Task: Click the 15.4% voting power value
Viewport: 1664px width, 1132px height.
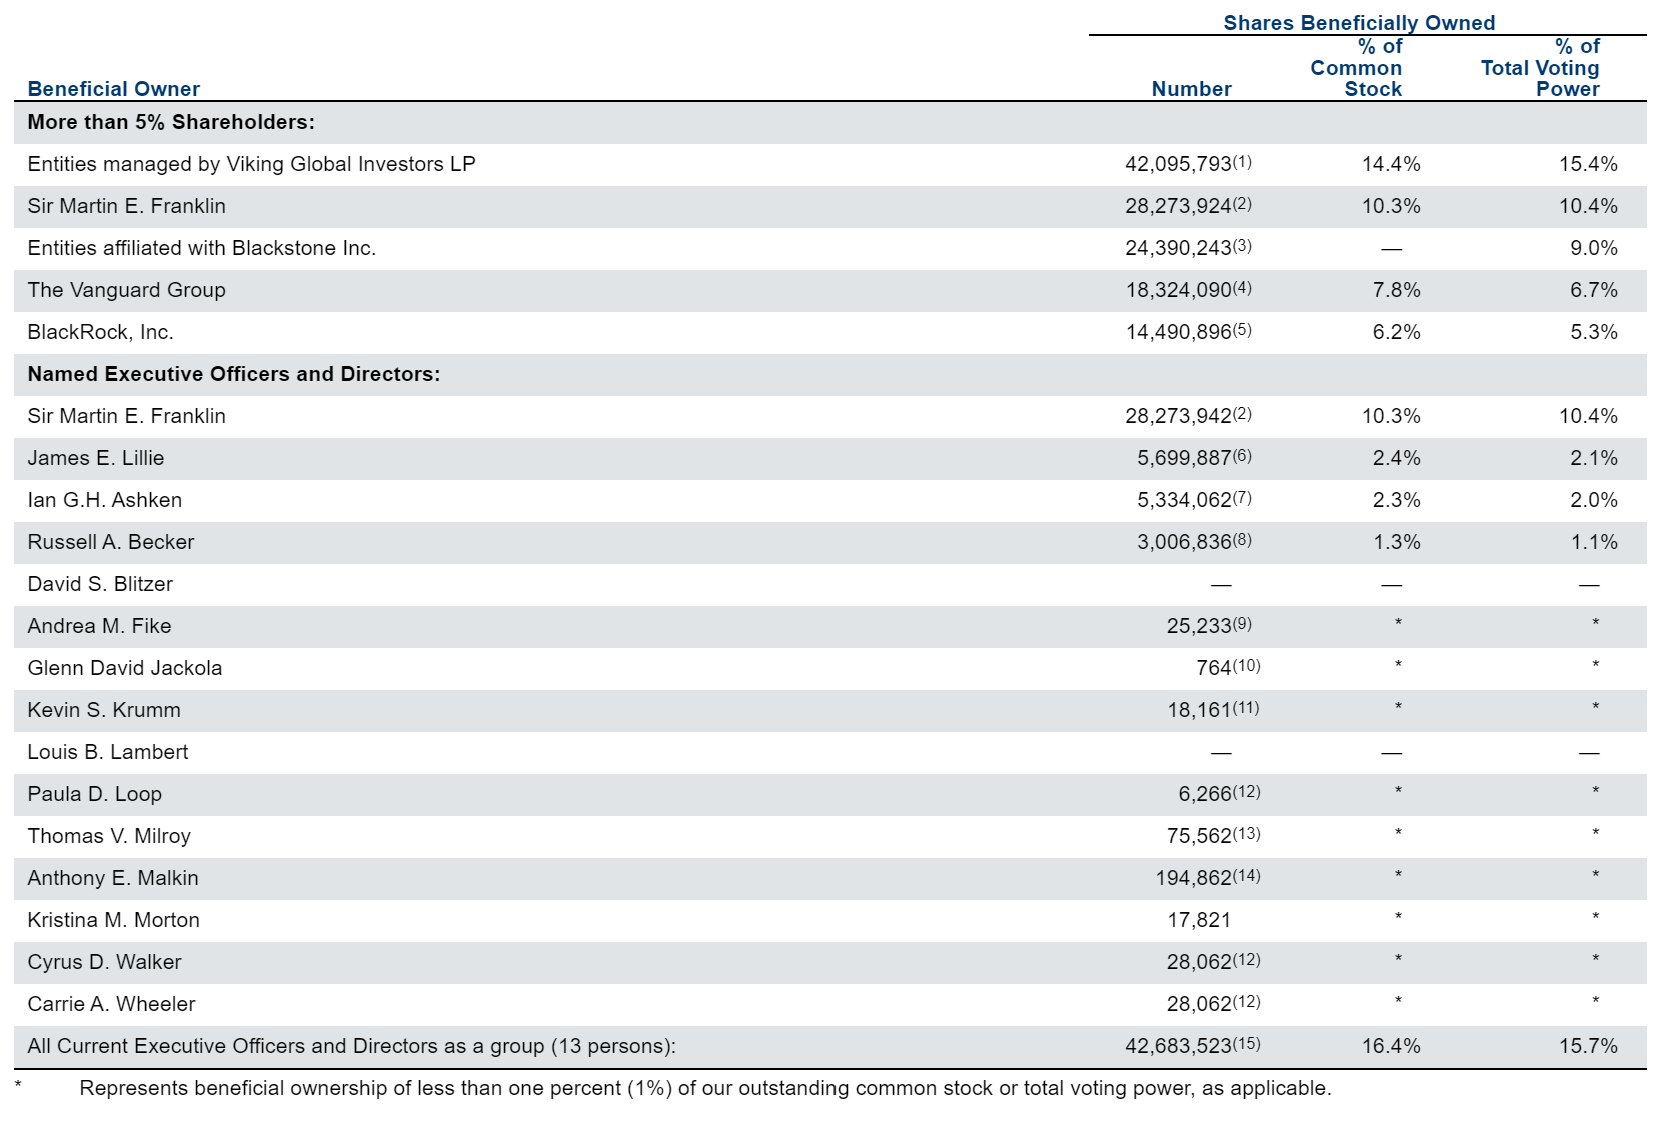Action: click(x=1588, y=164)
